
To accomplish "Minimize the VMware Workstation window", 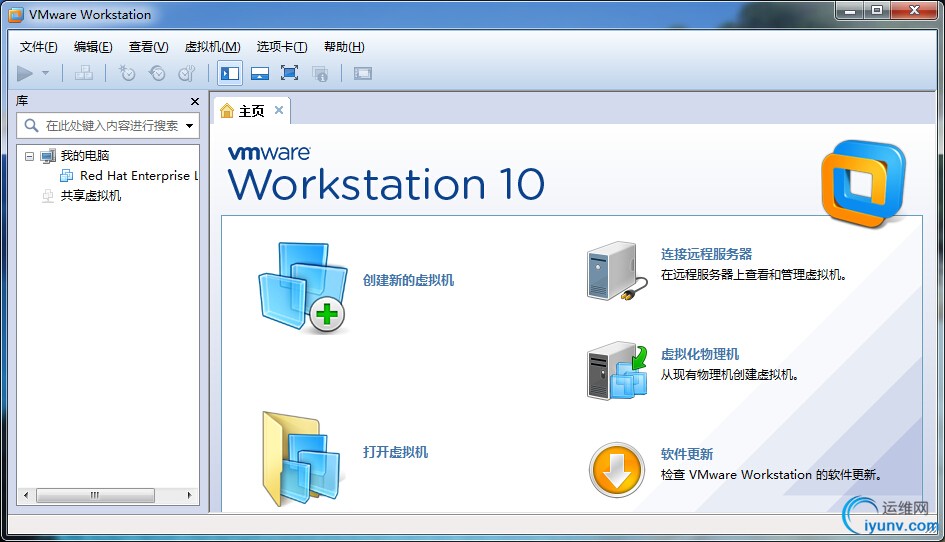I will click(850, 10).
